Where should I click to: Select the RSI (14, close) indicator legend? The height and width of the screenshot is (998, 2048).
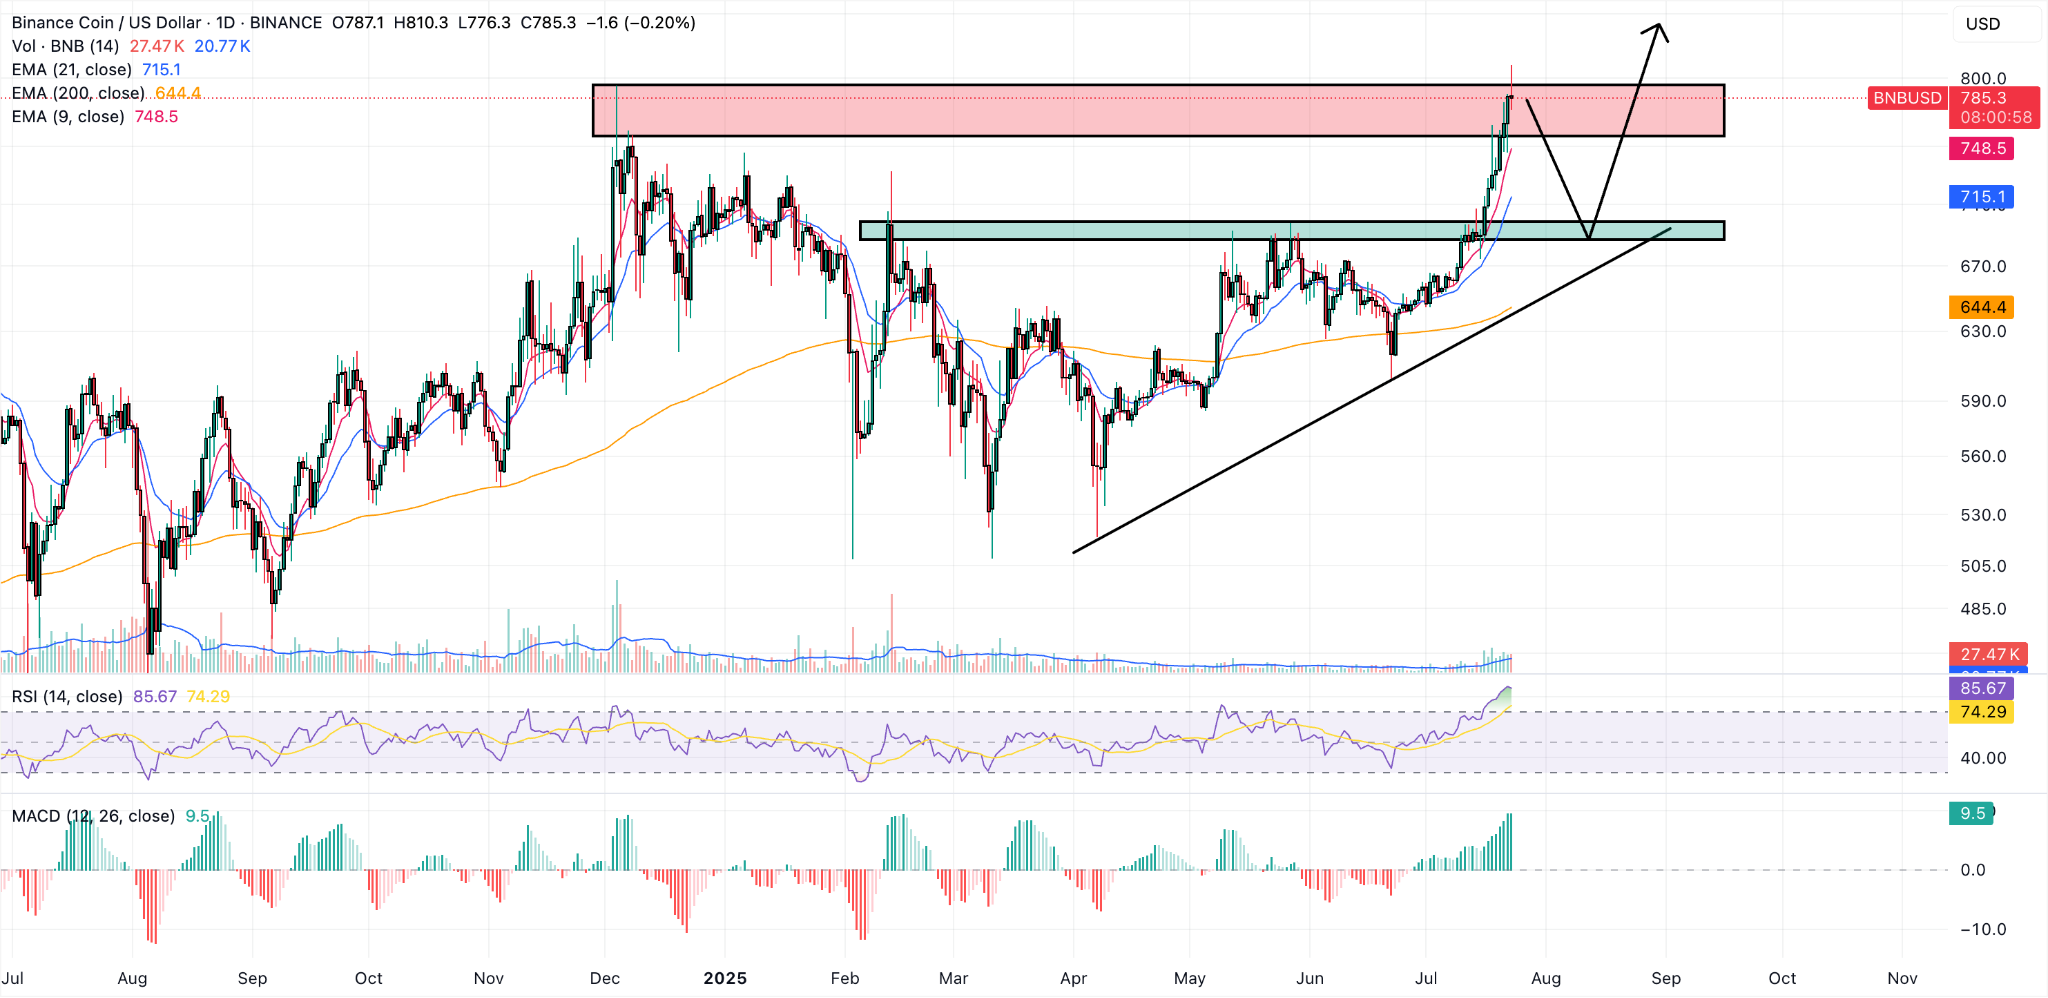point(67,696)
